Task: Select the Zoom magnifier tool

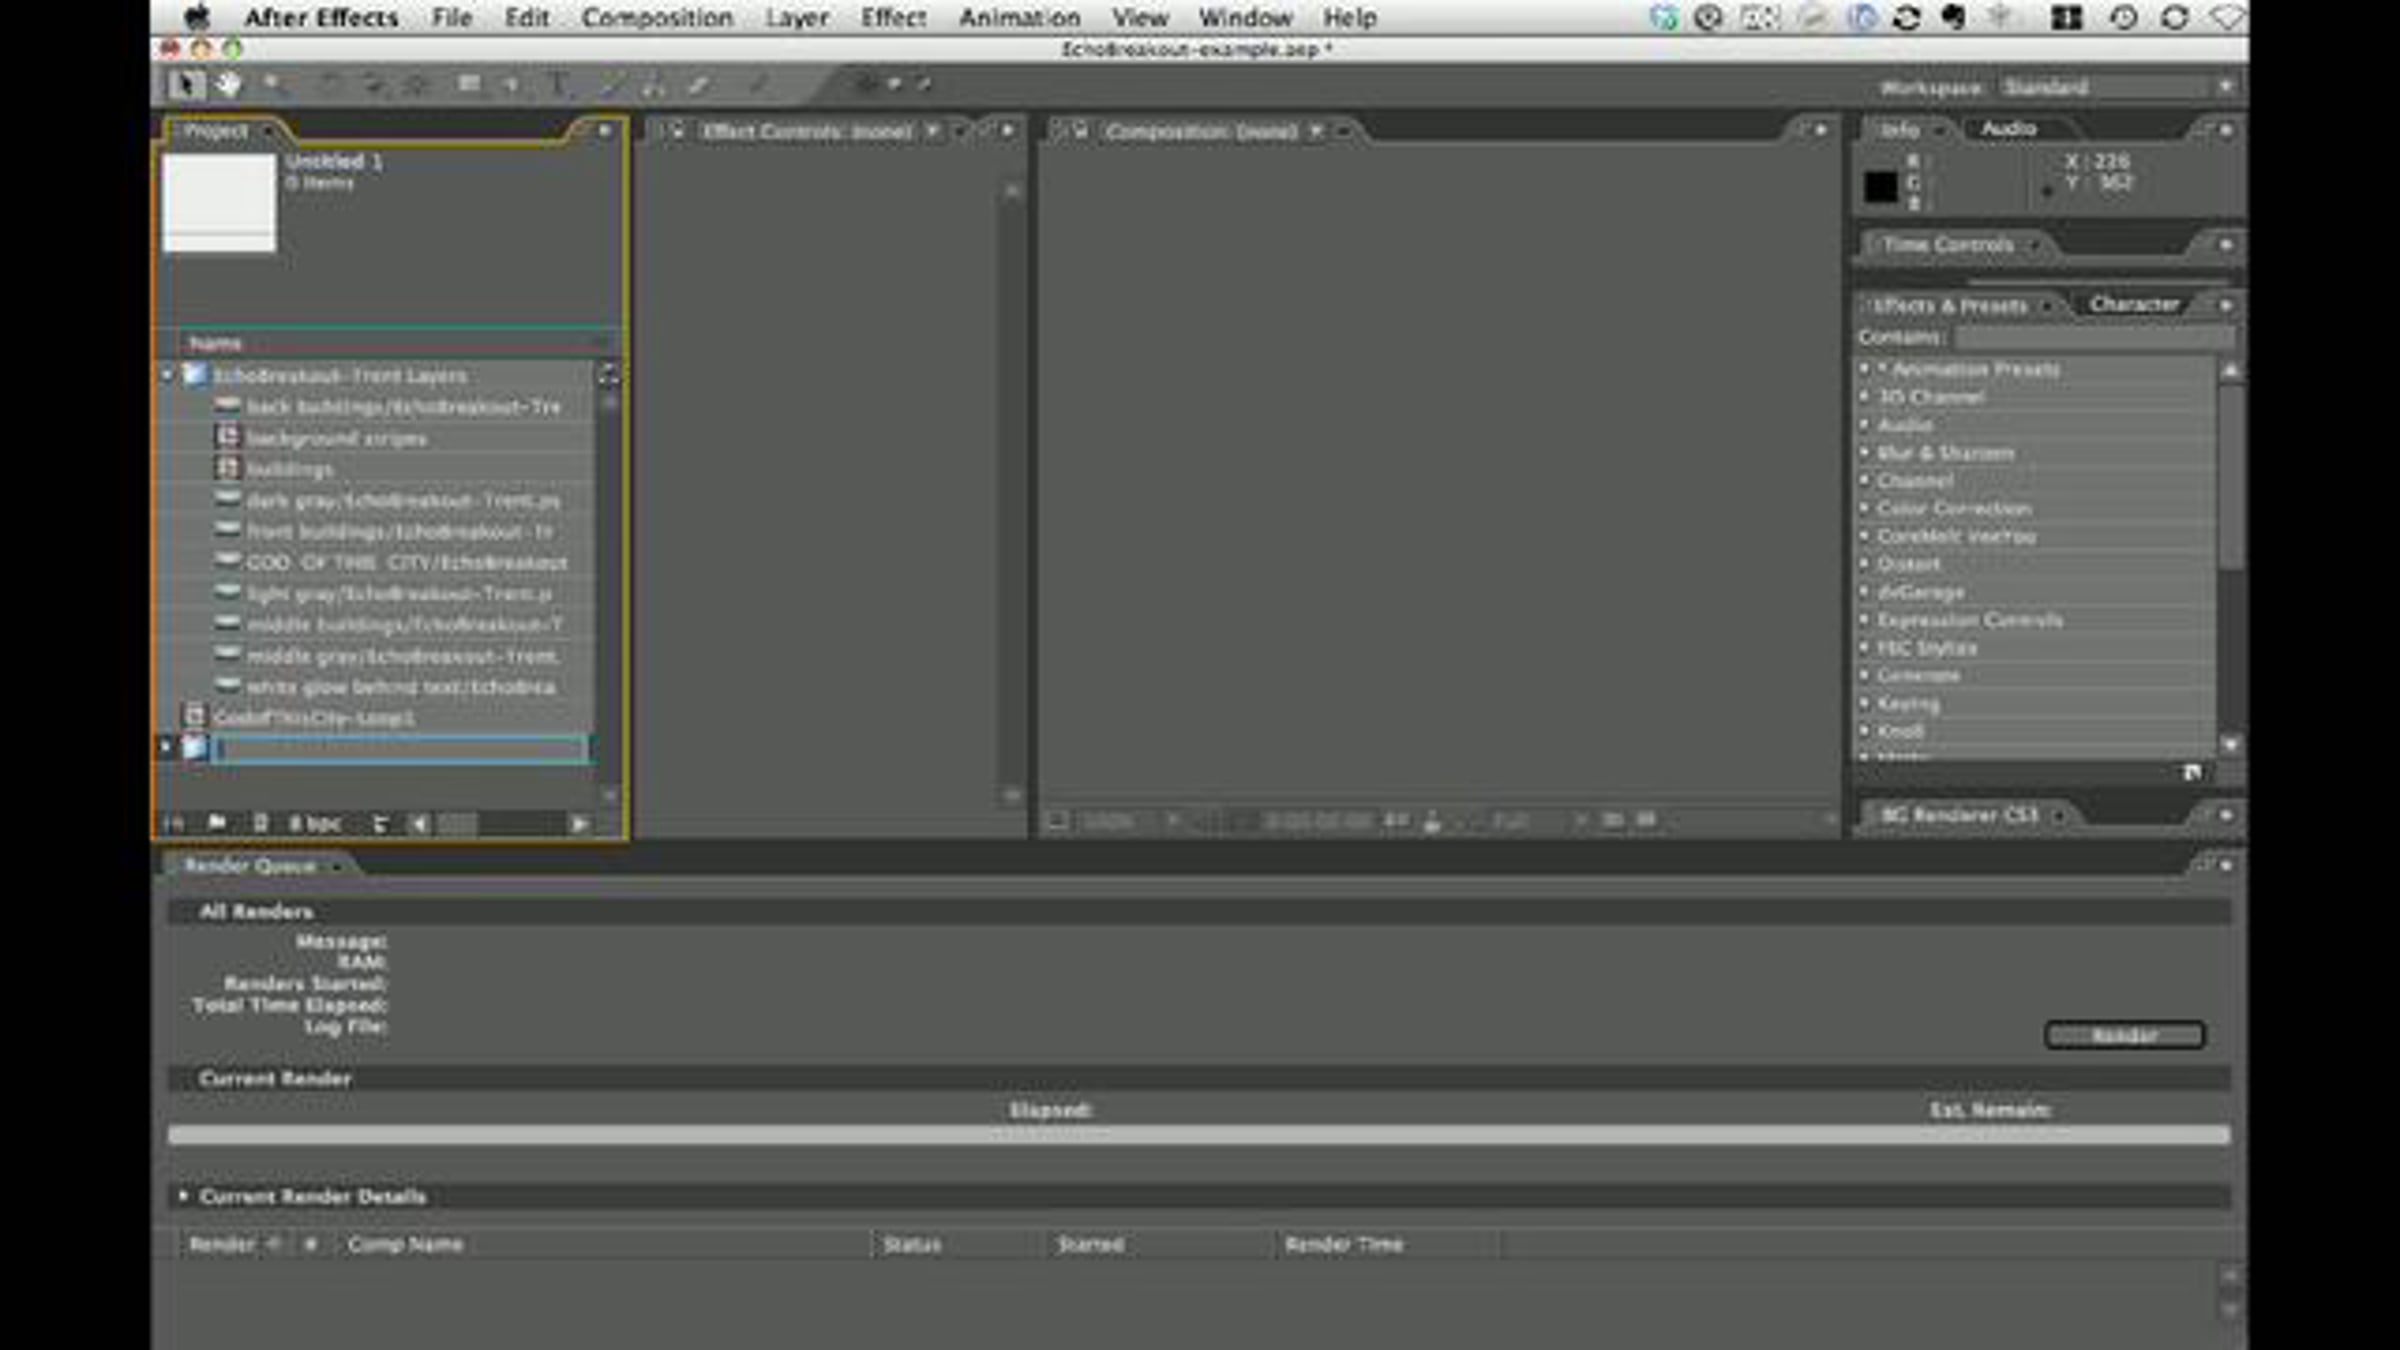Action: click(272, 85)
